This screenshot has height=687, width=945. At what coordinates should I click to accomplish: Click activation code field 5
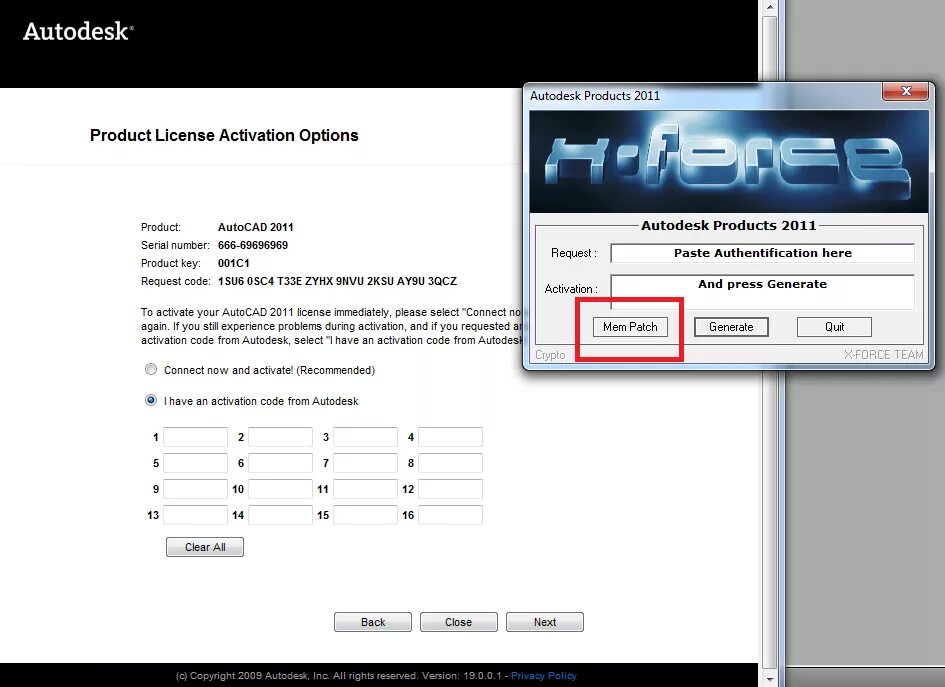click(195, 463)
